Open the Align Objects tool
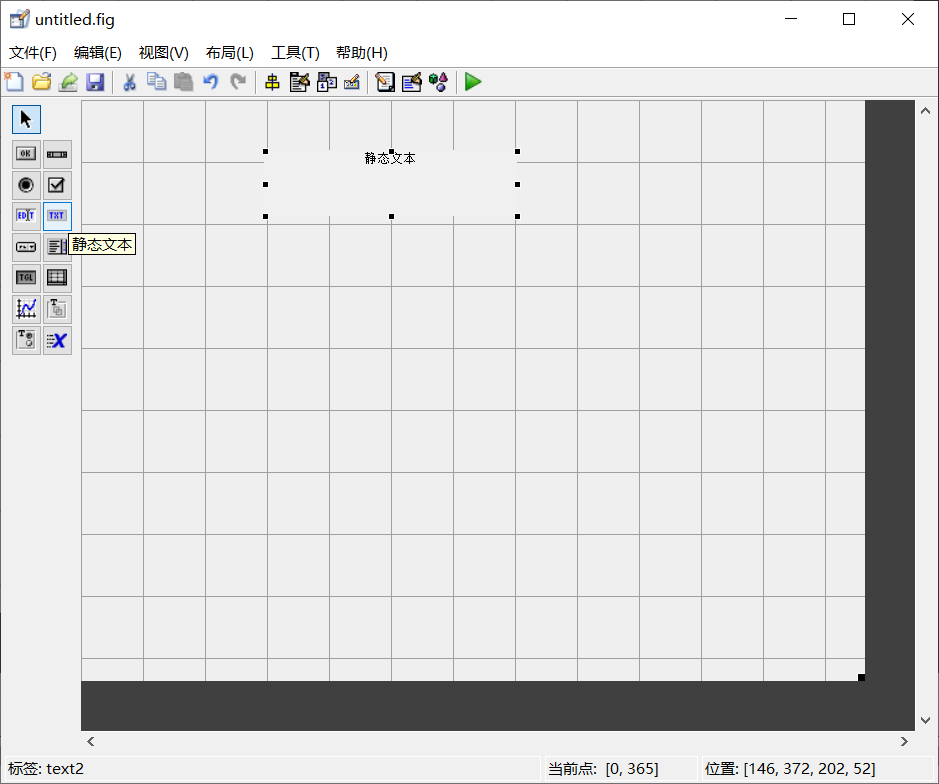 (x=272, y=82)
